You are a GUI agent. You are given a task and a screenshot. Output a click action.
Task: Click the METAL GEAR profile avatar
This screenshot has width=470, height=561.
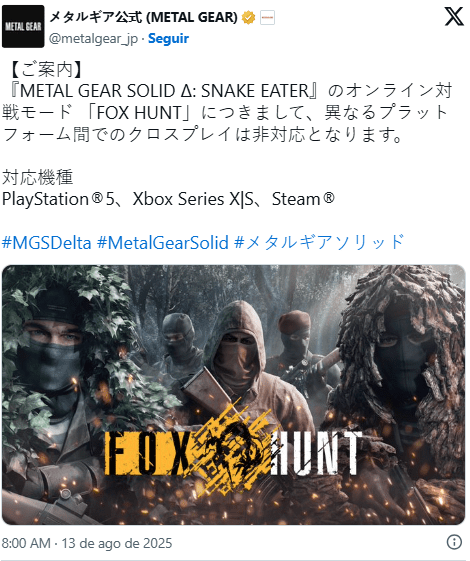tap(23, 26)
